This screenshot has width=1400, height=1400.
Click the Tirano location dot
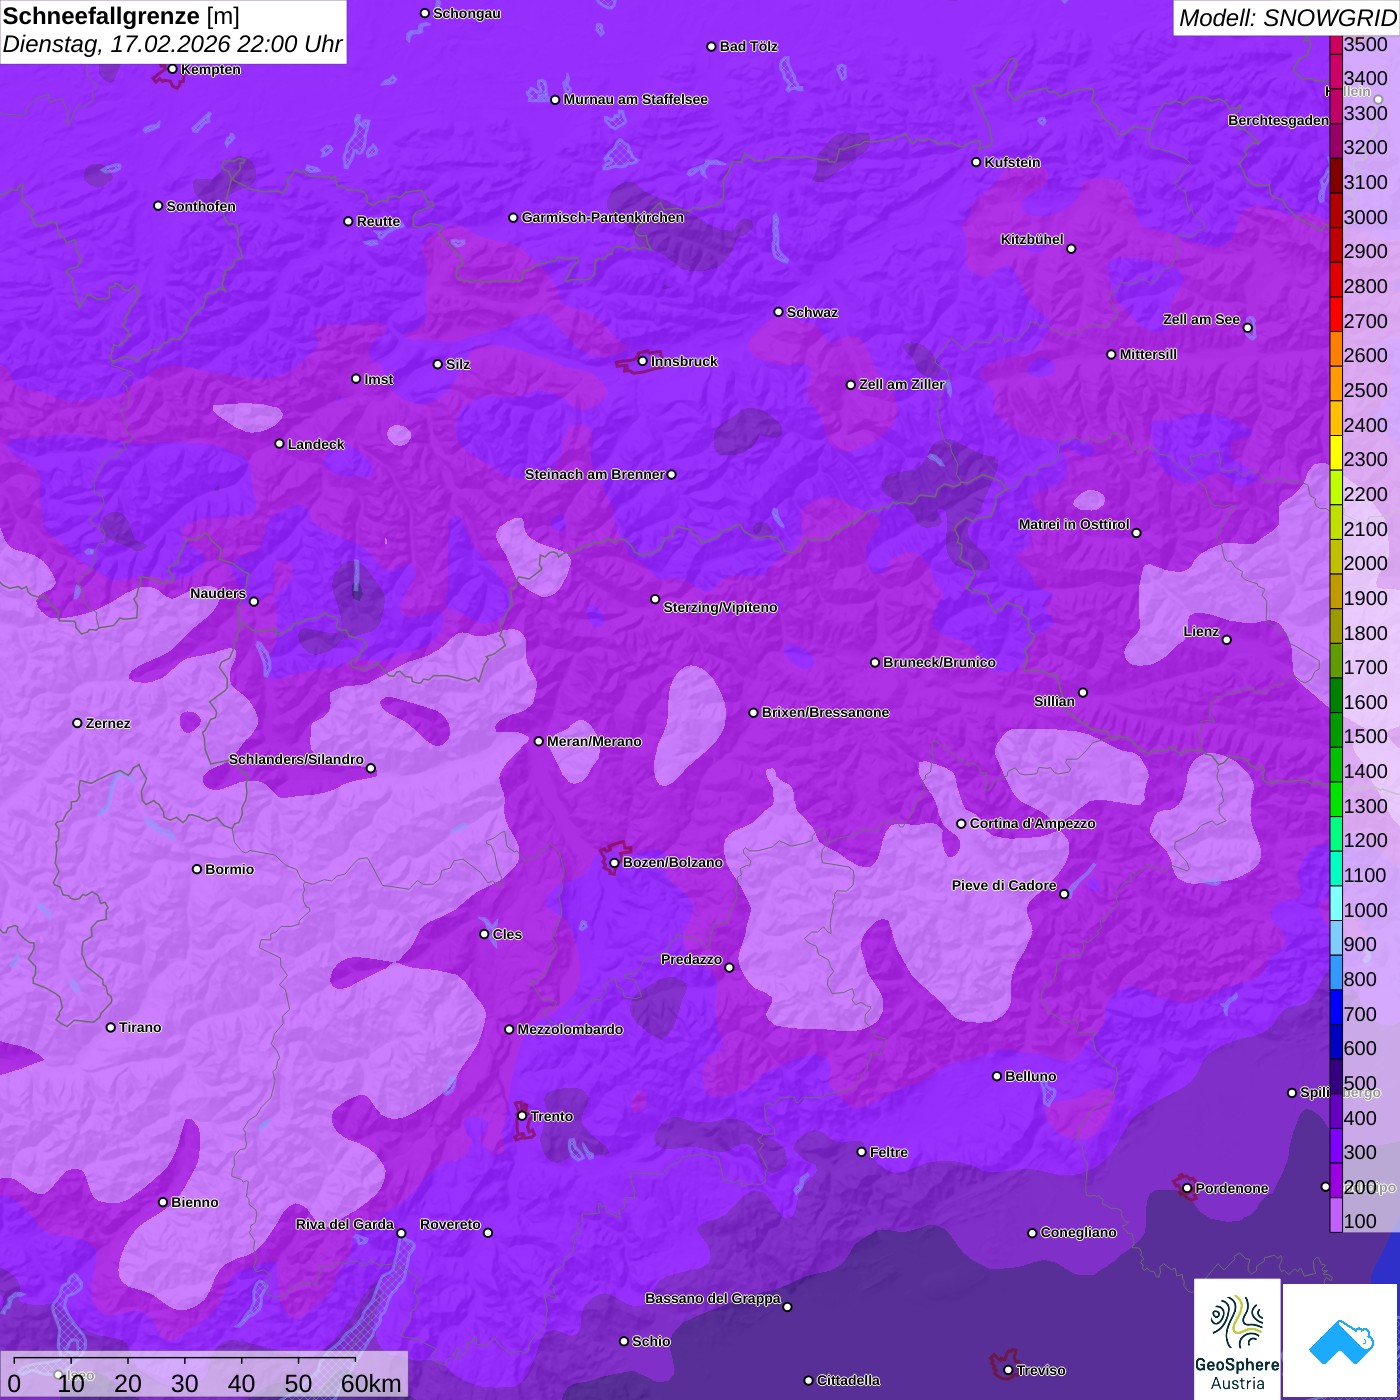(x=111, y=1027)
